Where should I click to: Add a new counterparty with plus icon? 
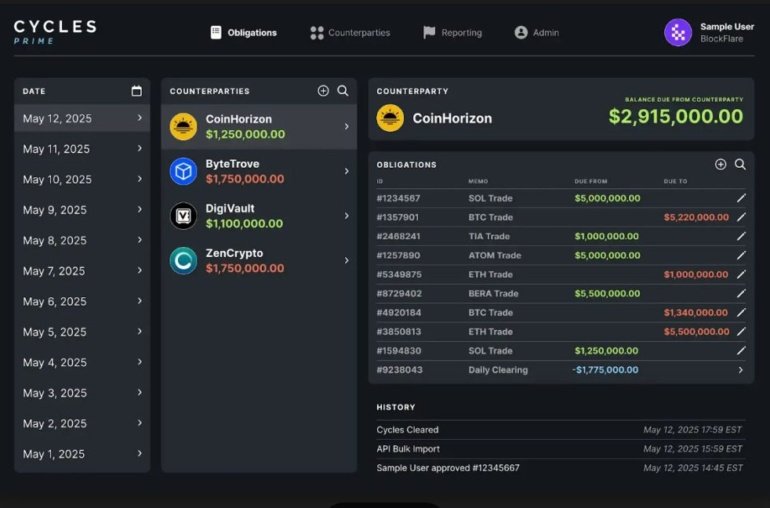point(323,90)
